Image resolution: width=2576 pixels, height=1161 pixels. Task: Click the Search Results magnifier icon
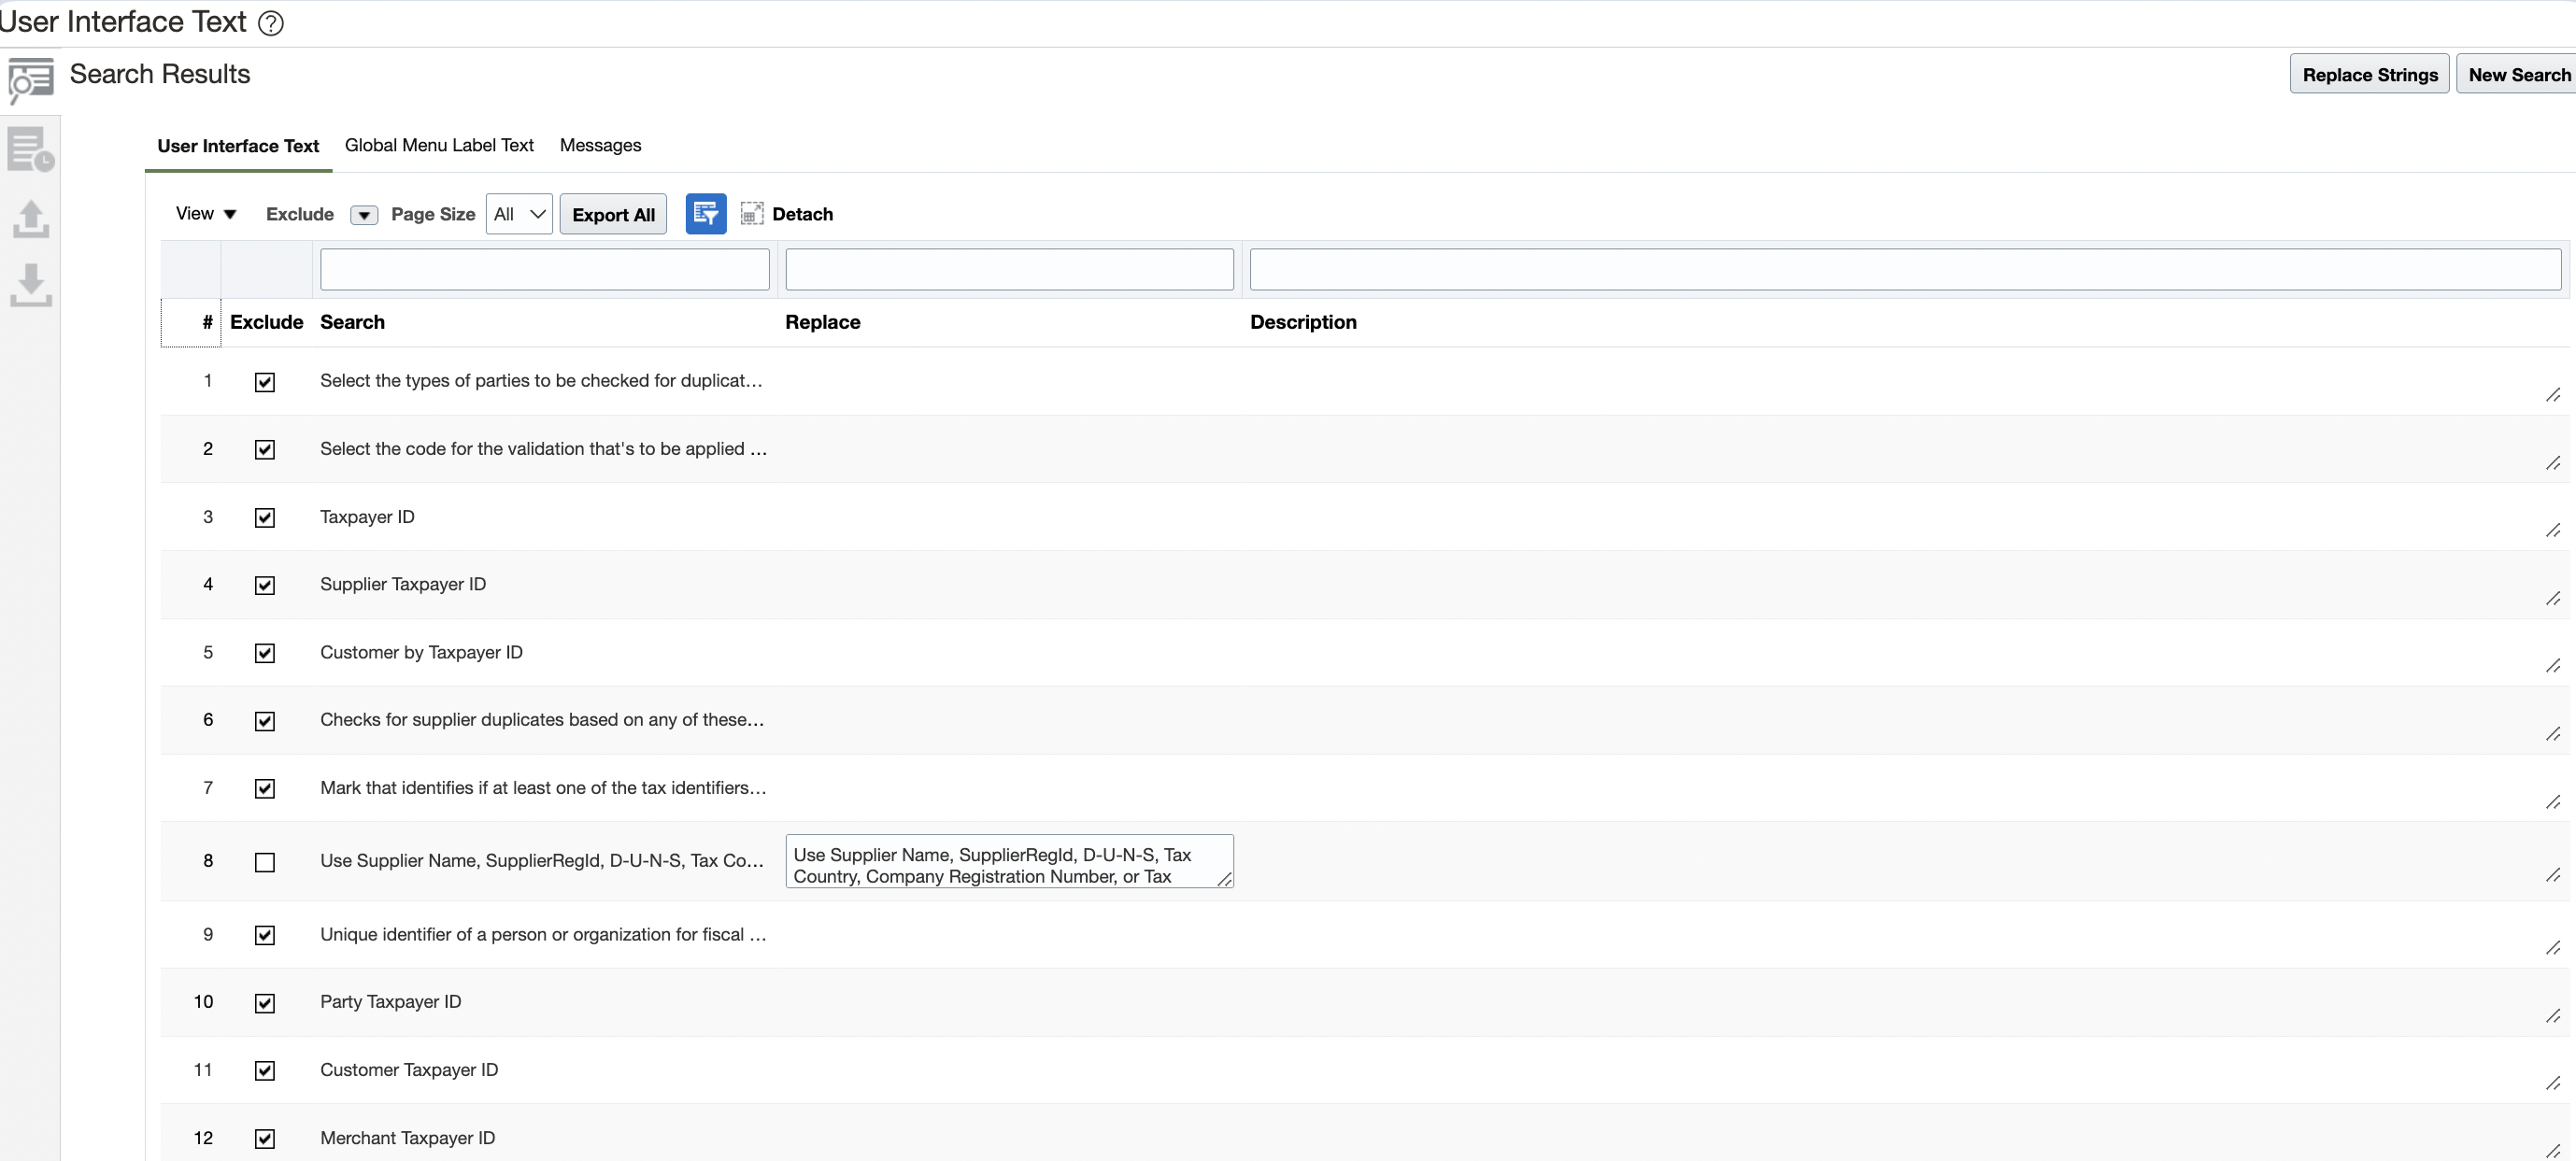click(x=30, y=81)
